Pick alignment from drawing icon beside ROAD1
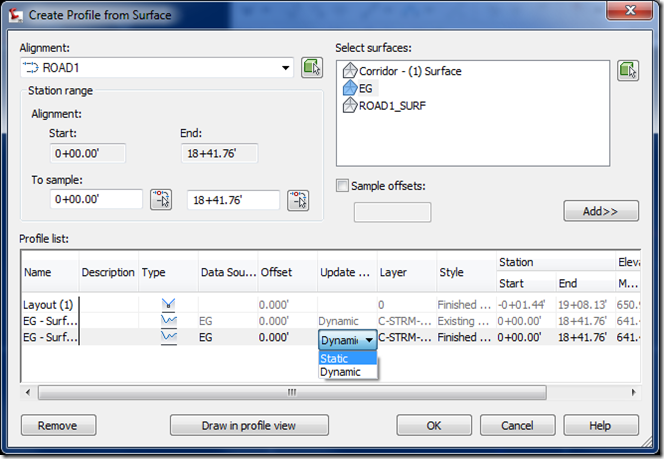This screenshot has height=459, width=664. coord(312,68)
